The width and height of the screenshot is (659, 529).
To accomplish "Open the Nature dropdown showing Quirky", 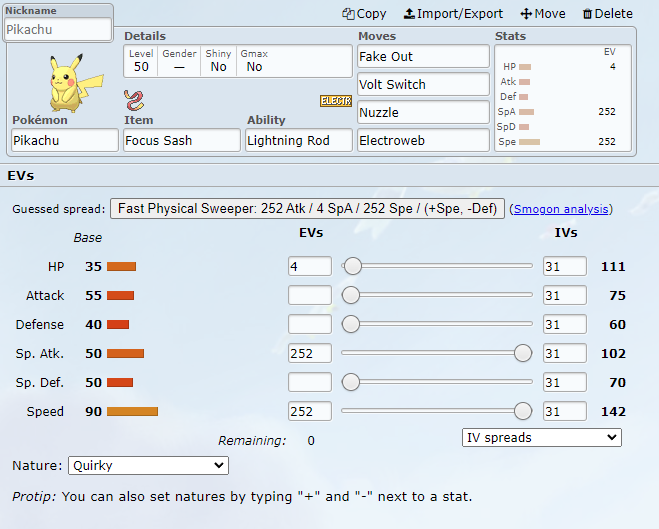I will [x=148, y=466].
